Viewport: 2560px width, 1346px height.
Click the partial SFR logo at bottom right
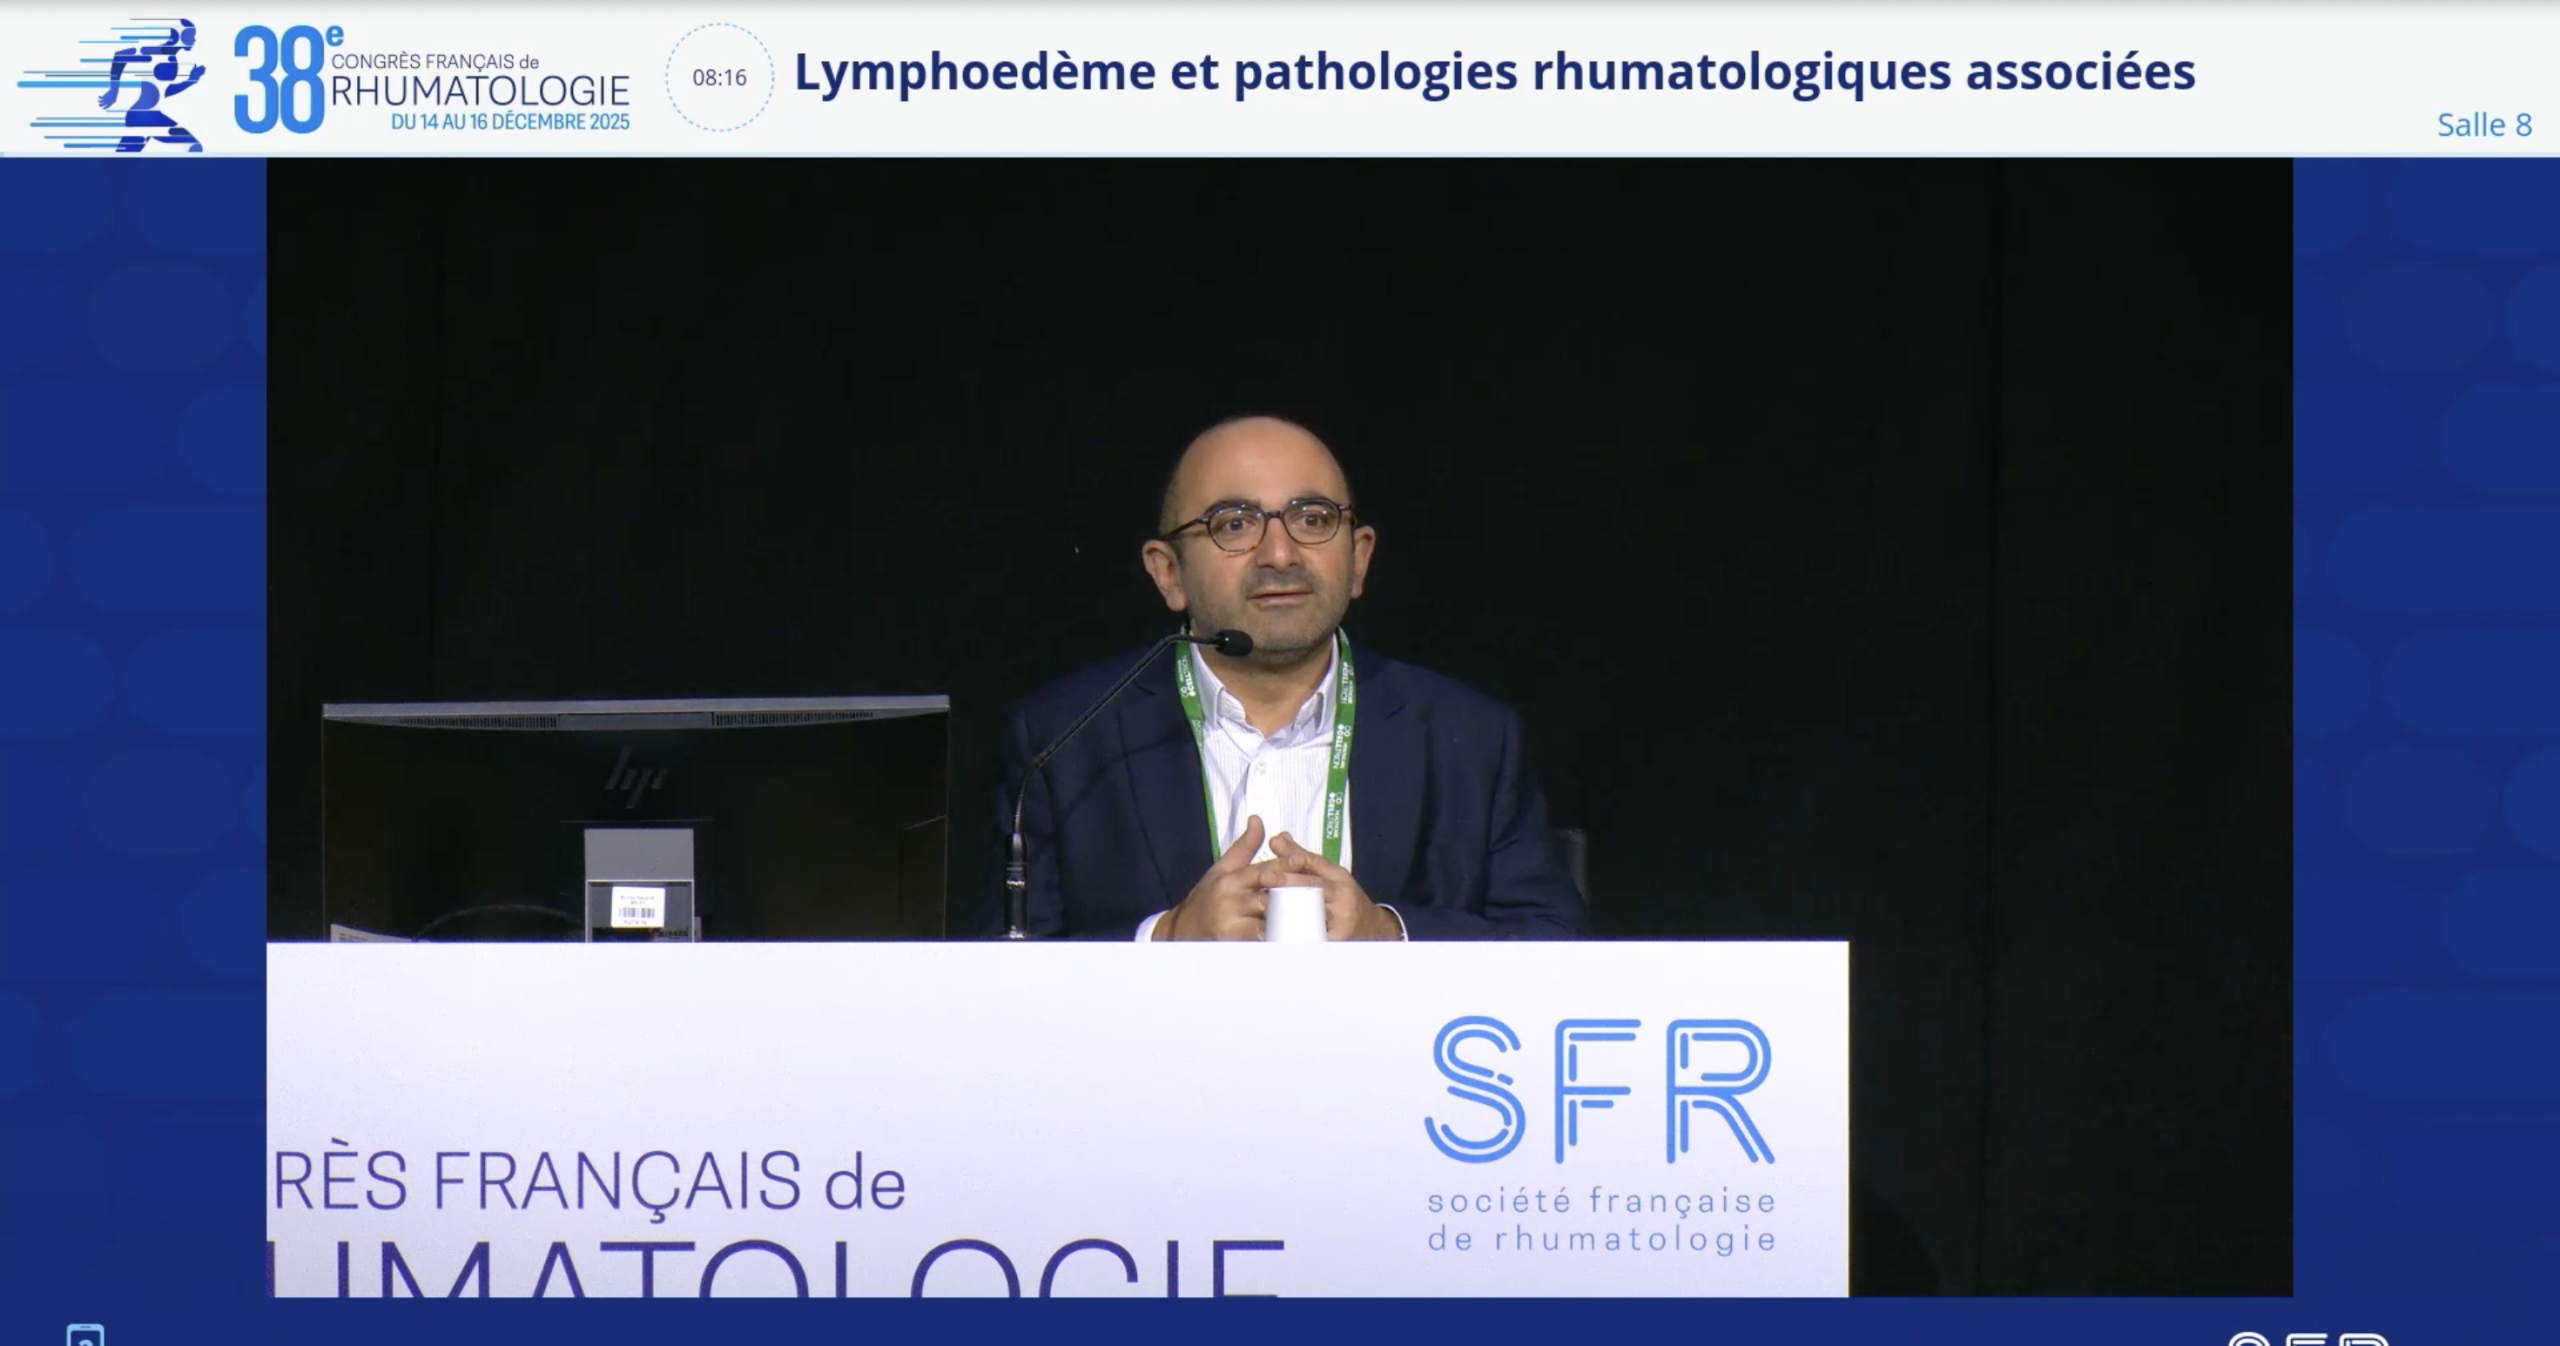[x=2308, y=1339]
